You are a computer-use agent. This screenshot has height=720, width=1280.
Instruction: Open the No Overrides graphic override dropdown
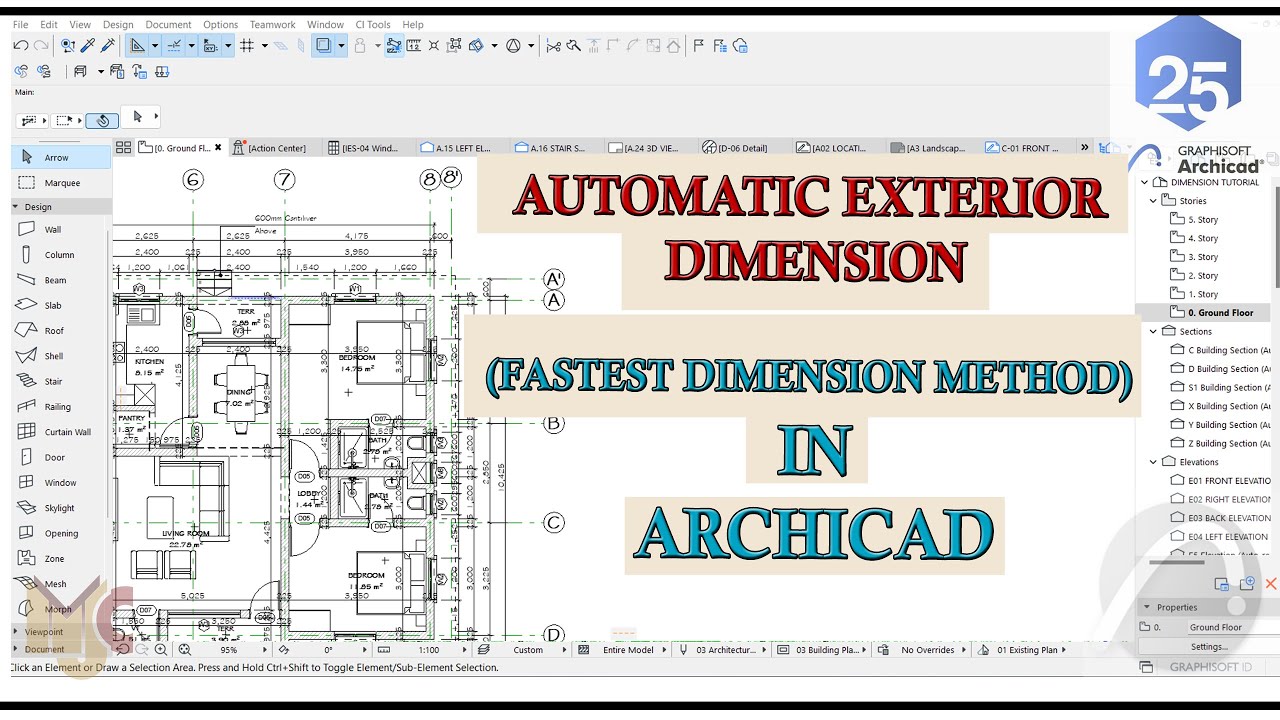[928, 649]
